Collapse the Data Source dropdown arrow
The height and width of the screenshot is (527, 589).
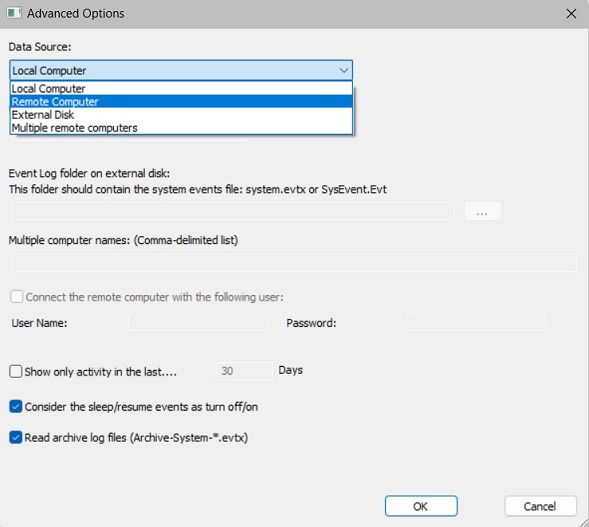pos(343,71)
